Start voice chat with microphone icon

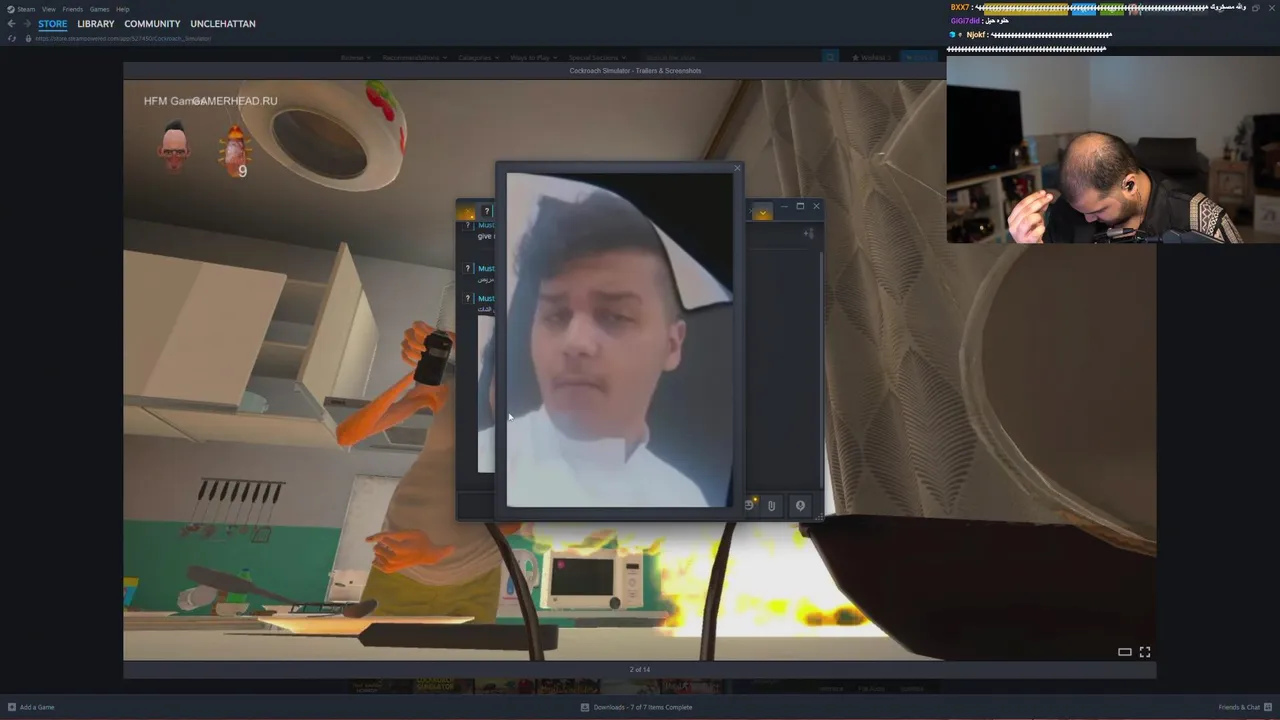[800, 506]
